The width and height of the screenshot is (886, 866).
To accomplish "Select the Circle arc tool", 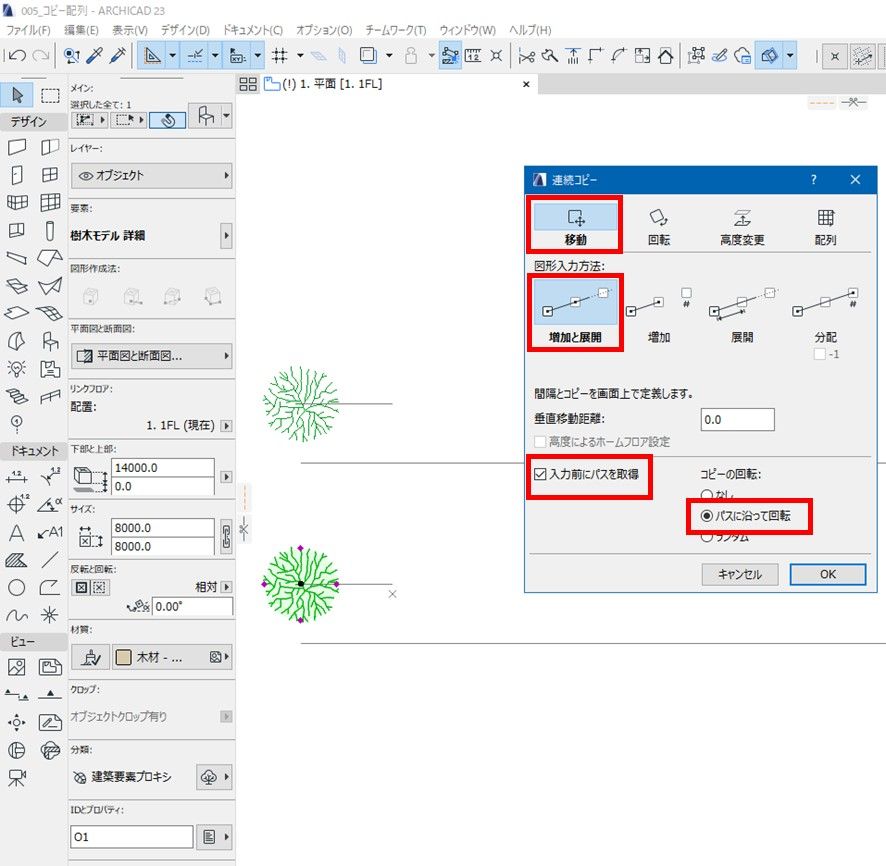I will pos(17,588).
